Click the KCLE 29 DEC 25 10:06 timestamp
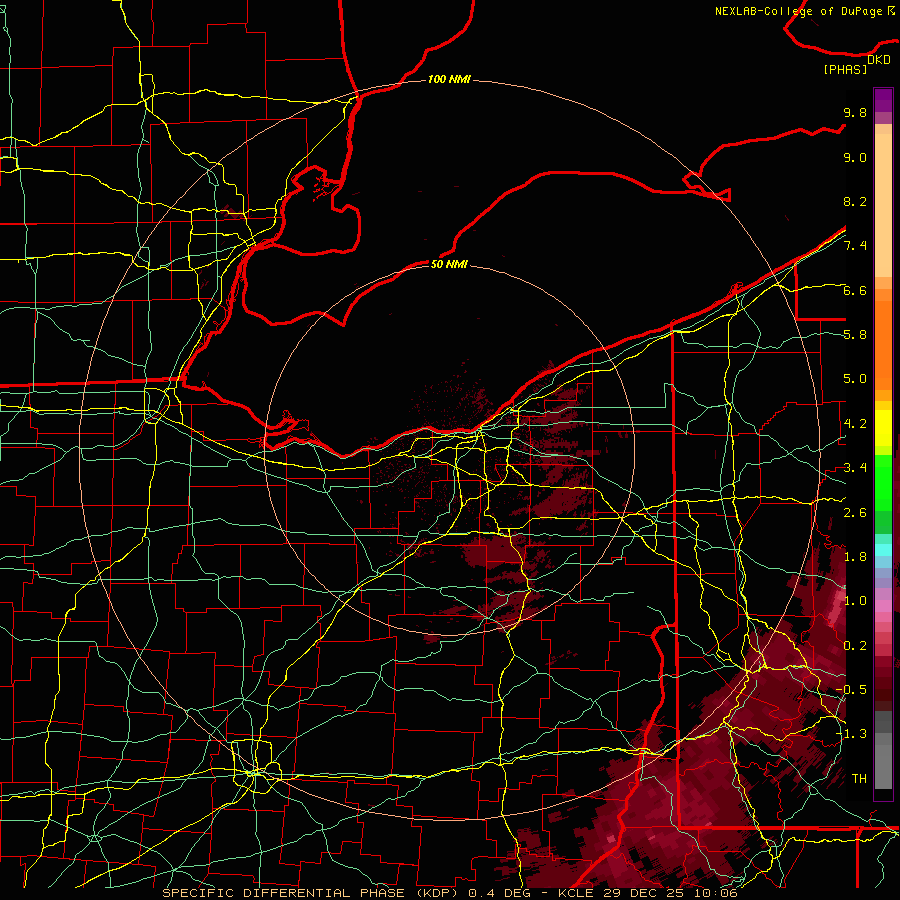This screenshot has height=900, width=900. coord(647,893)
